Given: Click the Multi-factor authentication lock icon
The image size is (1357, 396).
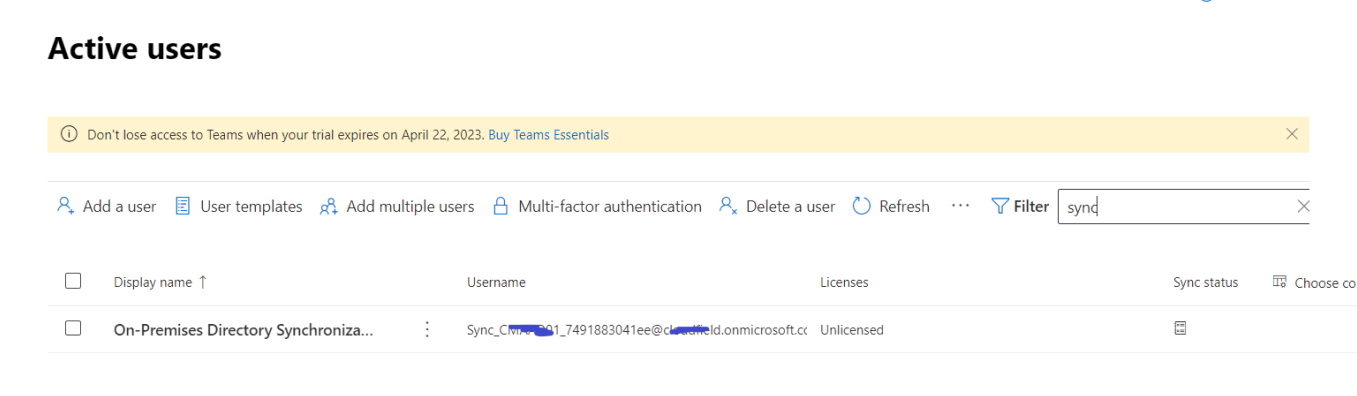Looking at the screenshot, I should click(500, 206).
